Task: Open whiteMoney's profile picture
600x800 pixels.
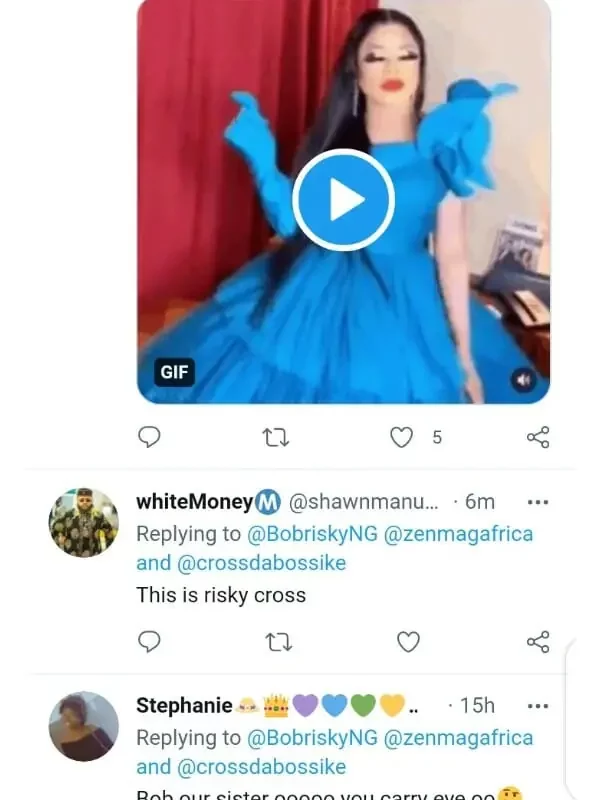Action: click(x=84, y=522)
